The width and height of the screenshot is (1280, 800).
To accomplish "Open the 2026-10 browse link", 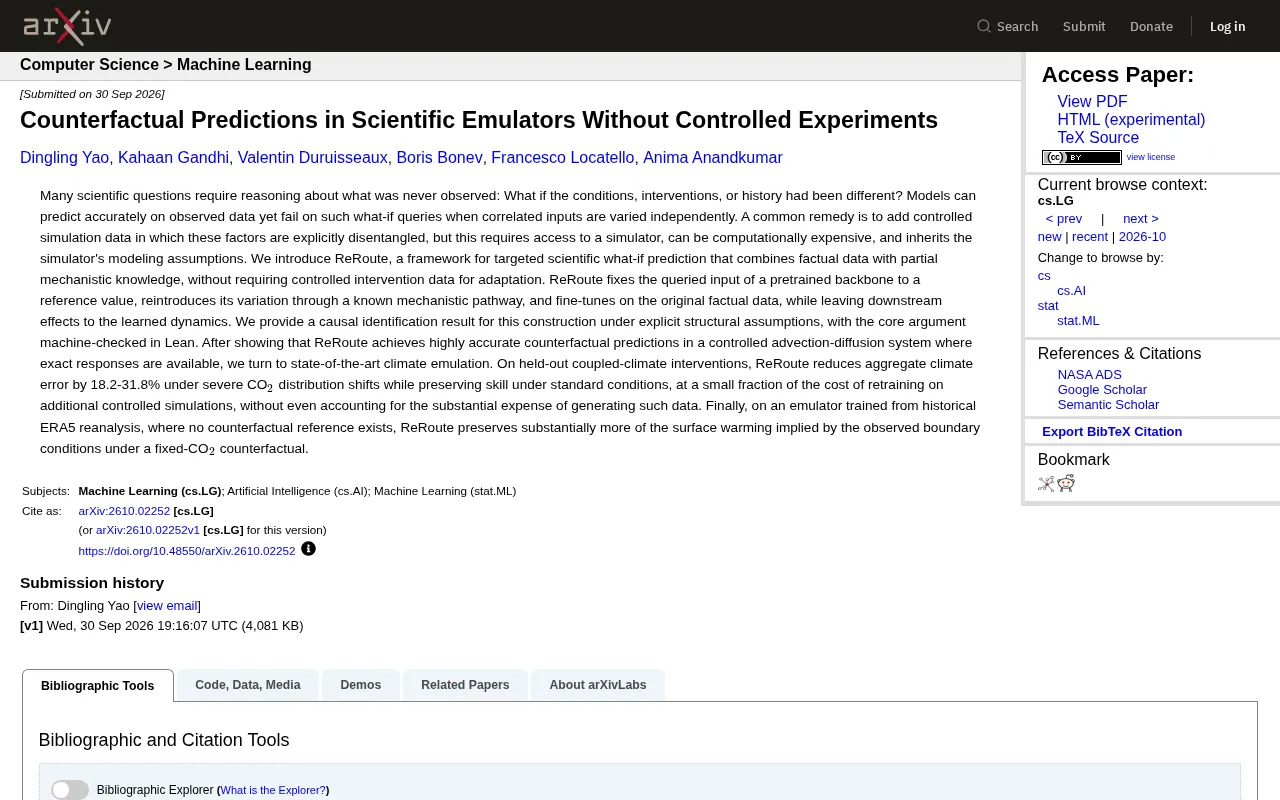I will pyautogui.click(x=1142, y=237).
